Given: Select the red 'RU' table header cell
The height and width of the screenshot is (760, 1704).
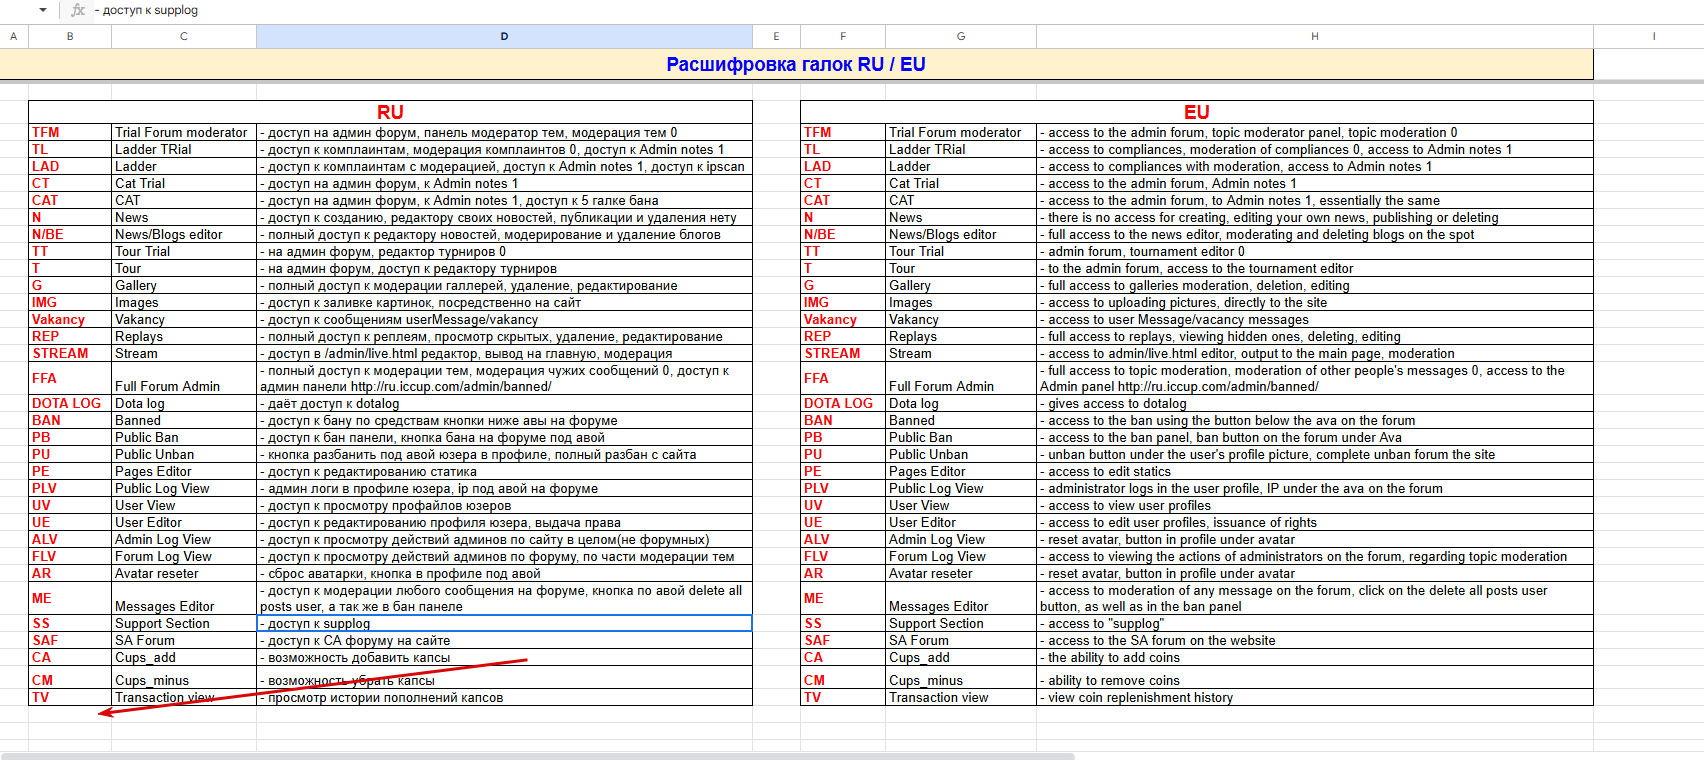Looking at the screenshot, I should [390, 112].
